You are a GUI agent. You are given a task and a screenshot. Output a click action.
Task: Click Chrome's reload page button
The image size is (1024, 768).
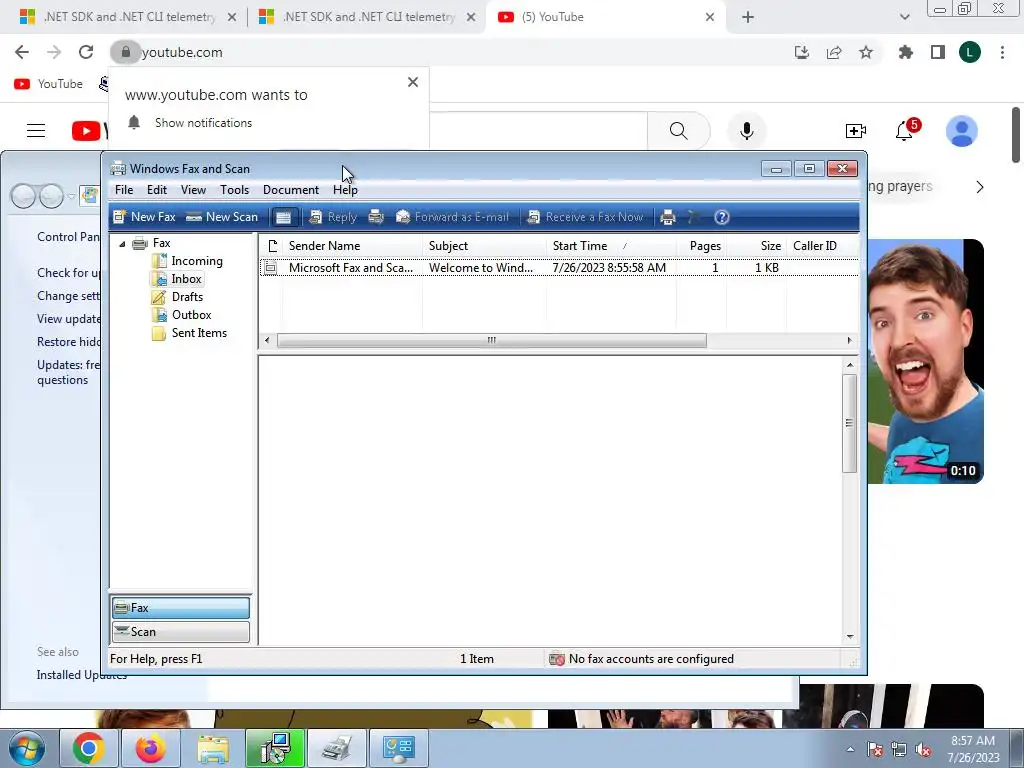tap(86, 52)
